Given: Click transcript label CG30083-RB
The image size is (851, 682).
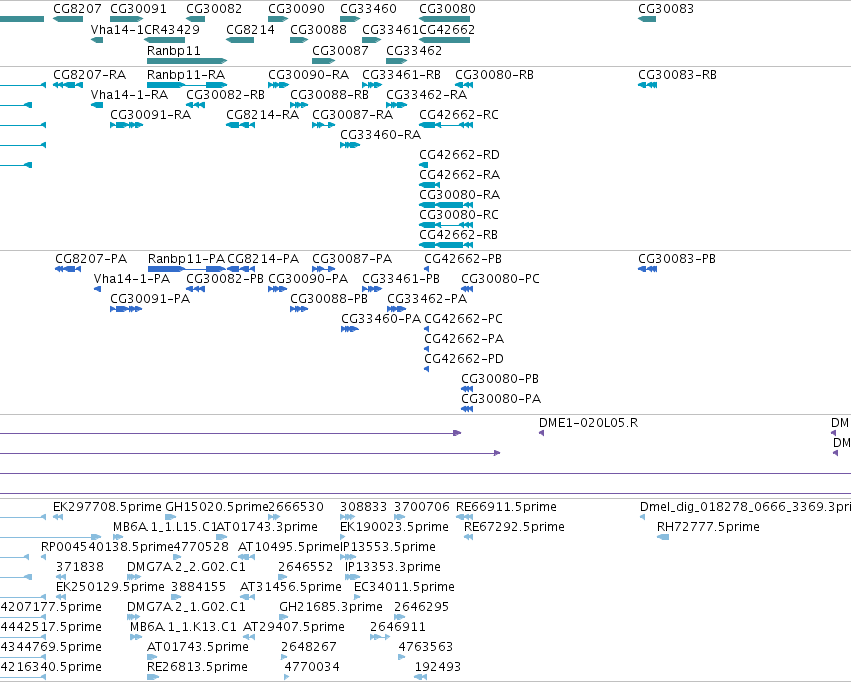Looking at the screenshot, I should (x=677, y=75).
